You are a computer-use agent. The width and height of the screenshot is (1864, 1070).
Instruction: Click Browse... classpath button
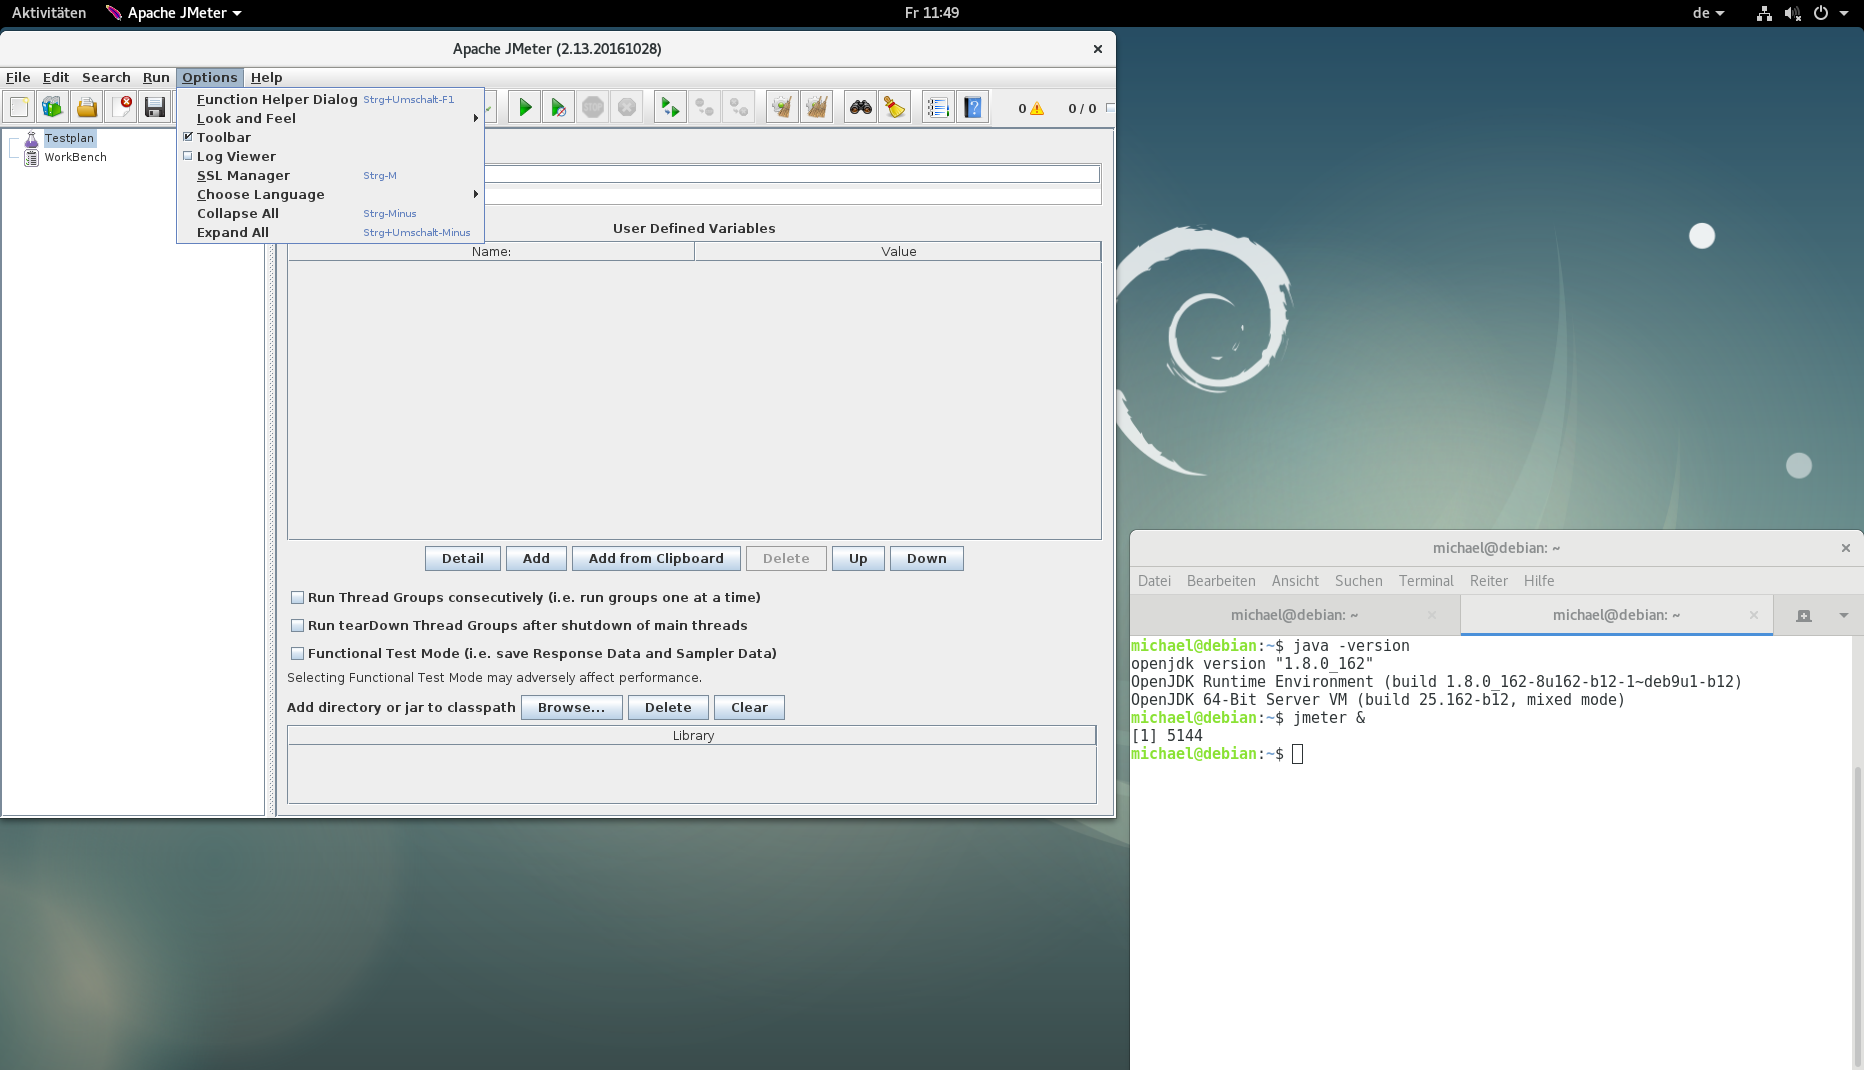572,707
